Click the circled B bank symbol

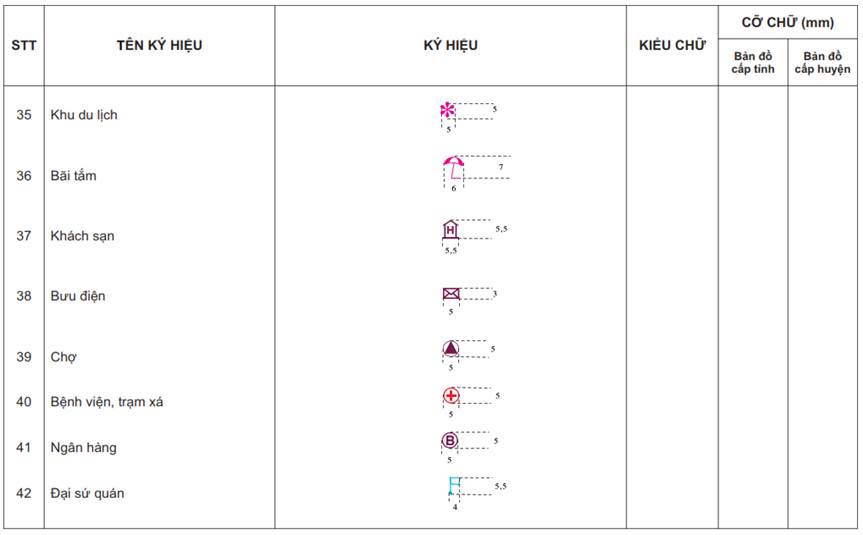(450, 440)
